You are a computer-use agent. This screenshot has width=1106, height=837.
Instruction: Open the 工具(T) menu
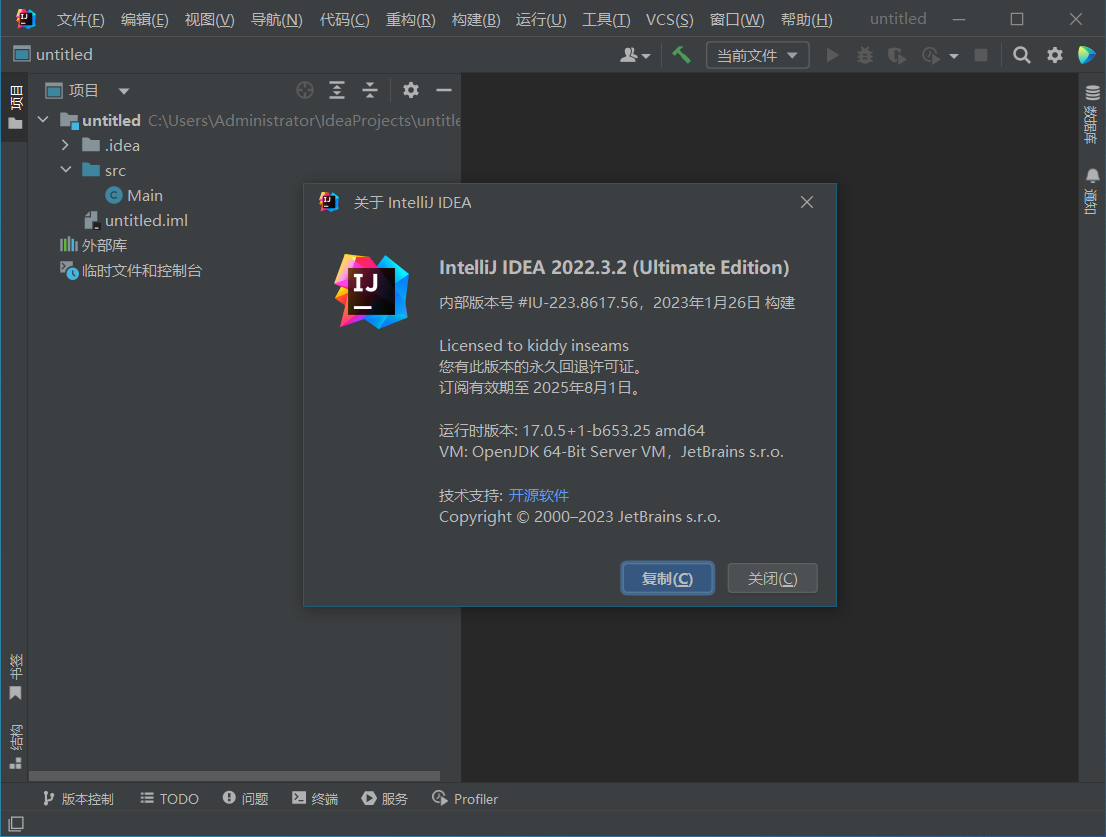point(606,20)
